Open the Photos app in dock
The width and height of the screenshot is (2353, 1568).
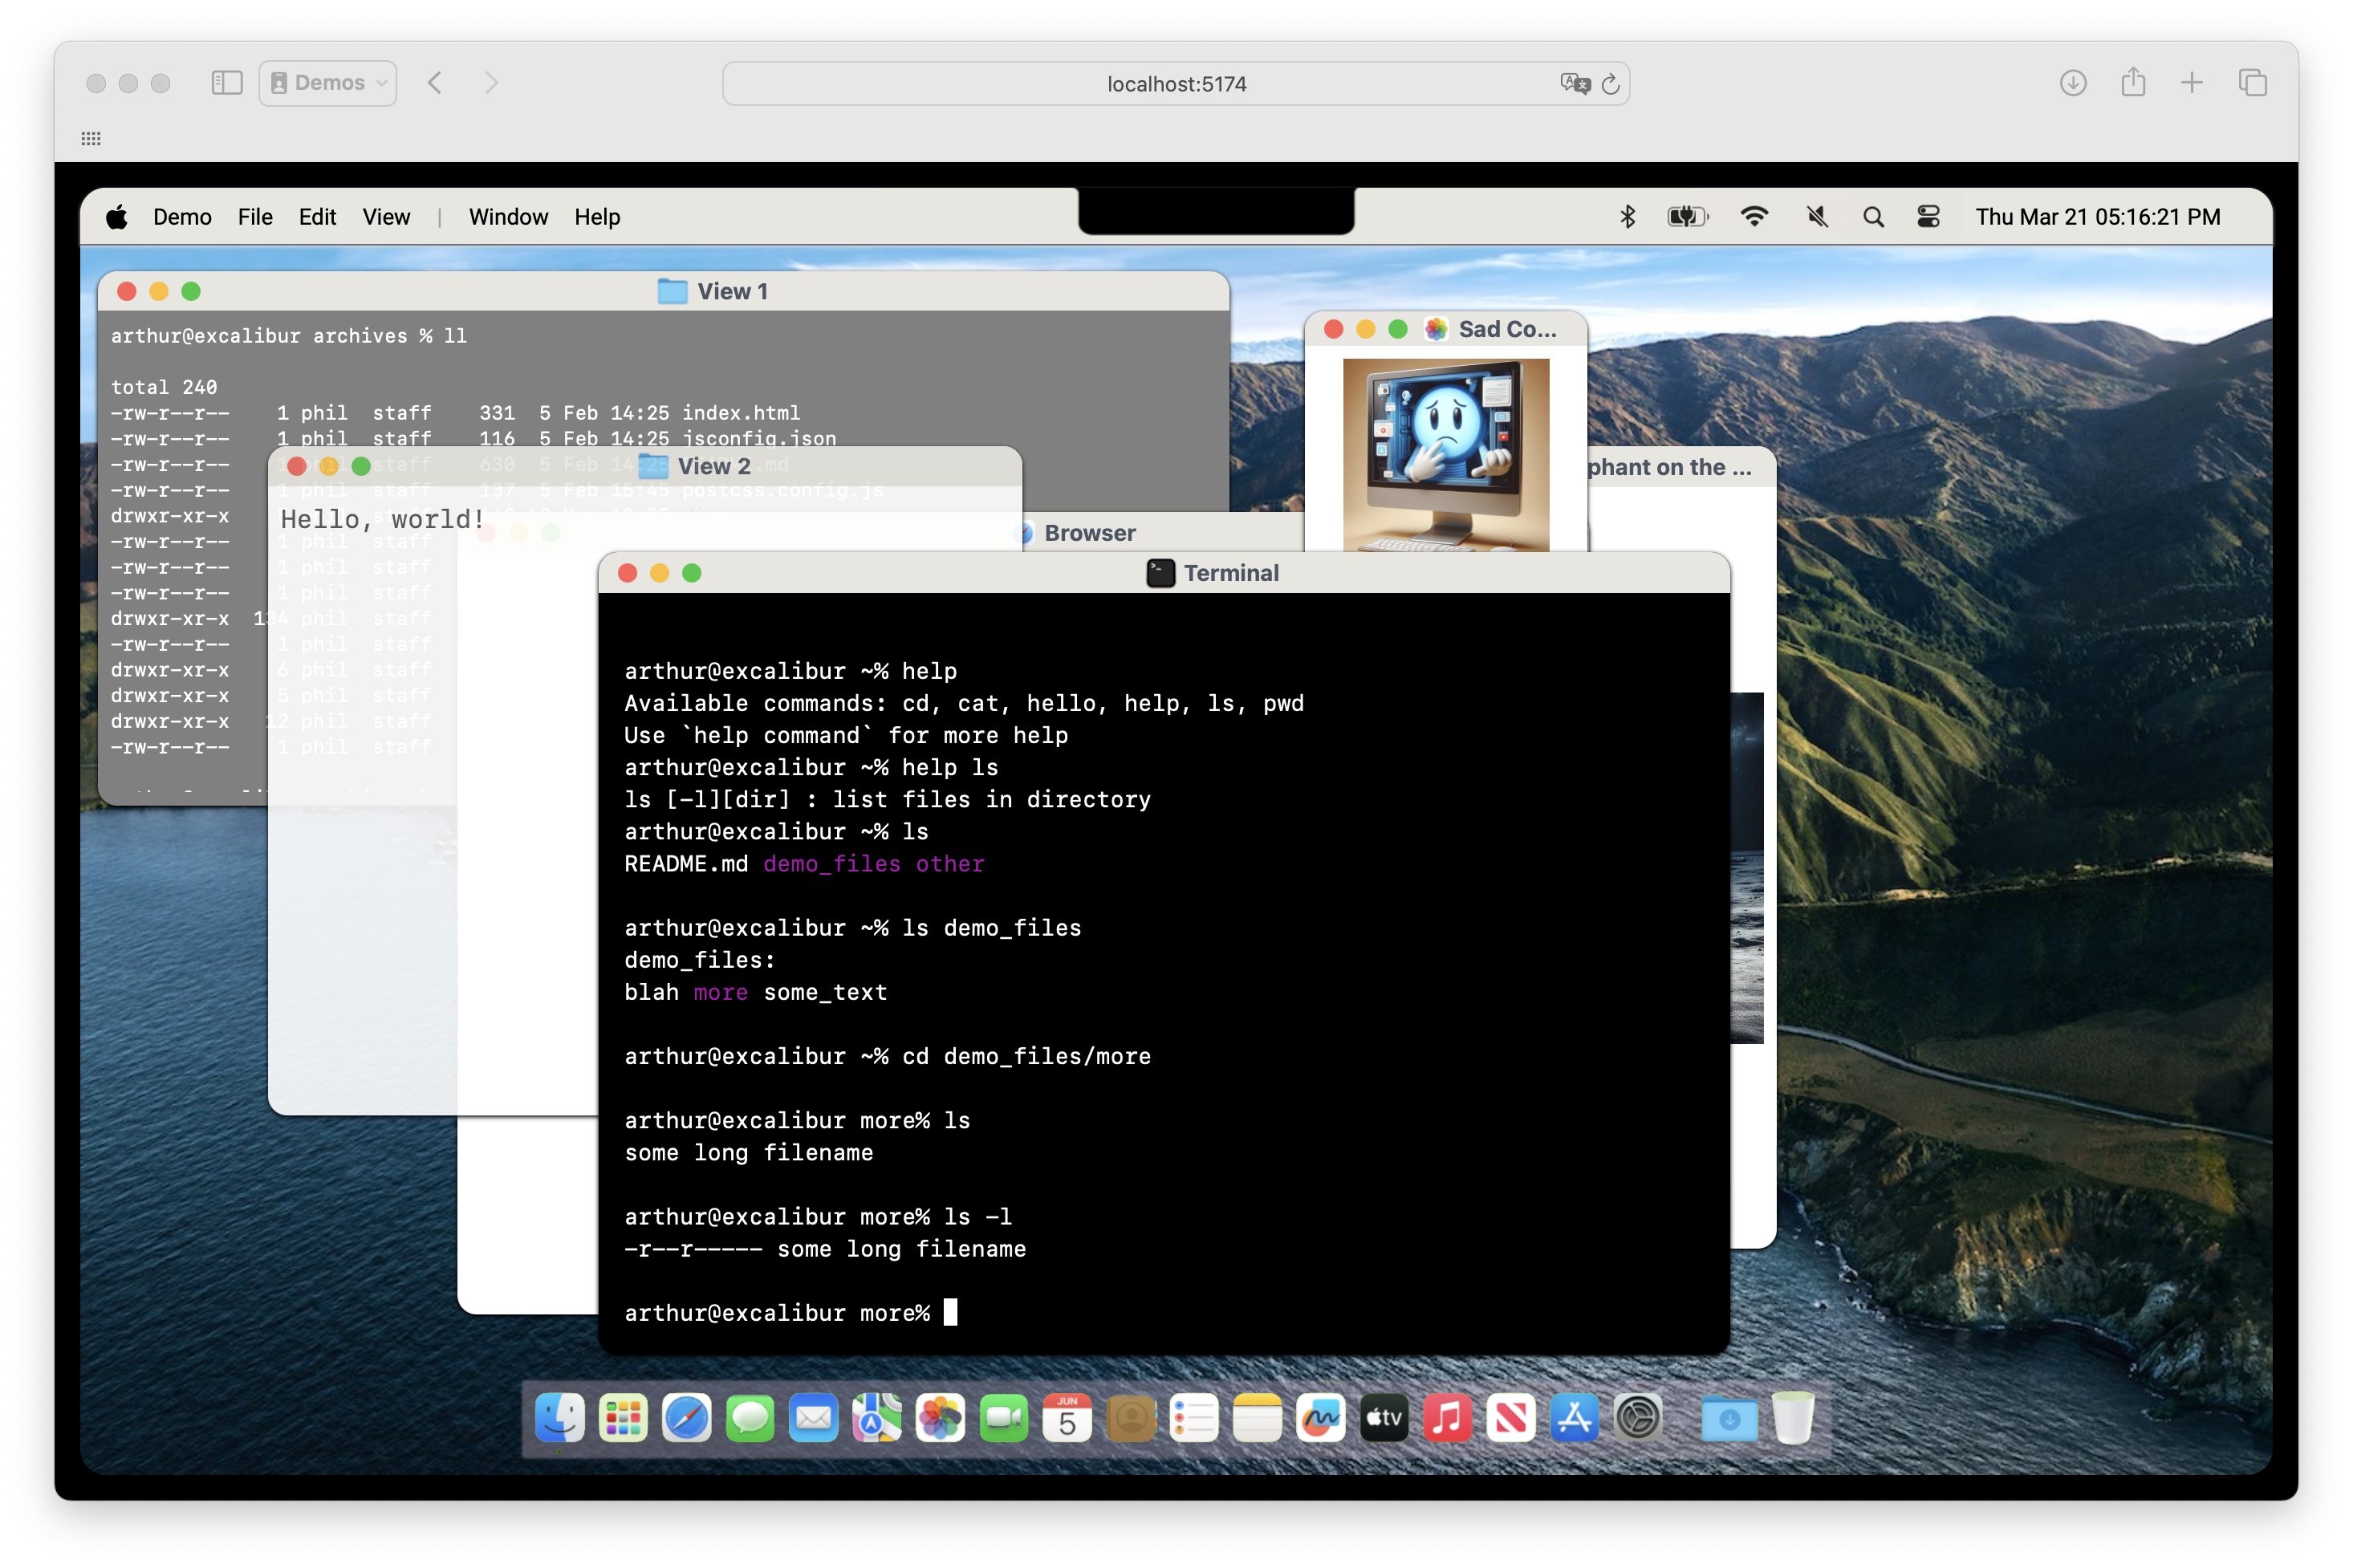click(x=940, y=1418)
